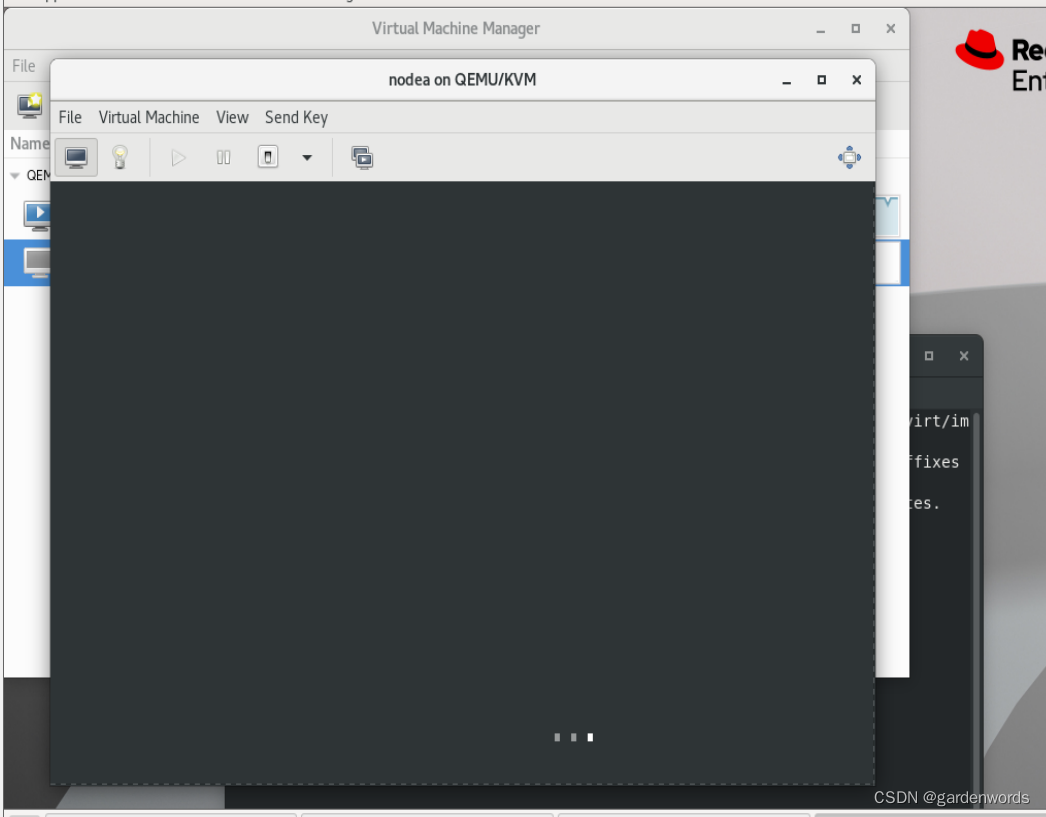Minimize the Virtual Machine Manager window
The image size is (1046, 817).
click(821, 29)
